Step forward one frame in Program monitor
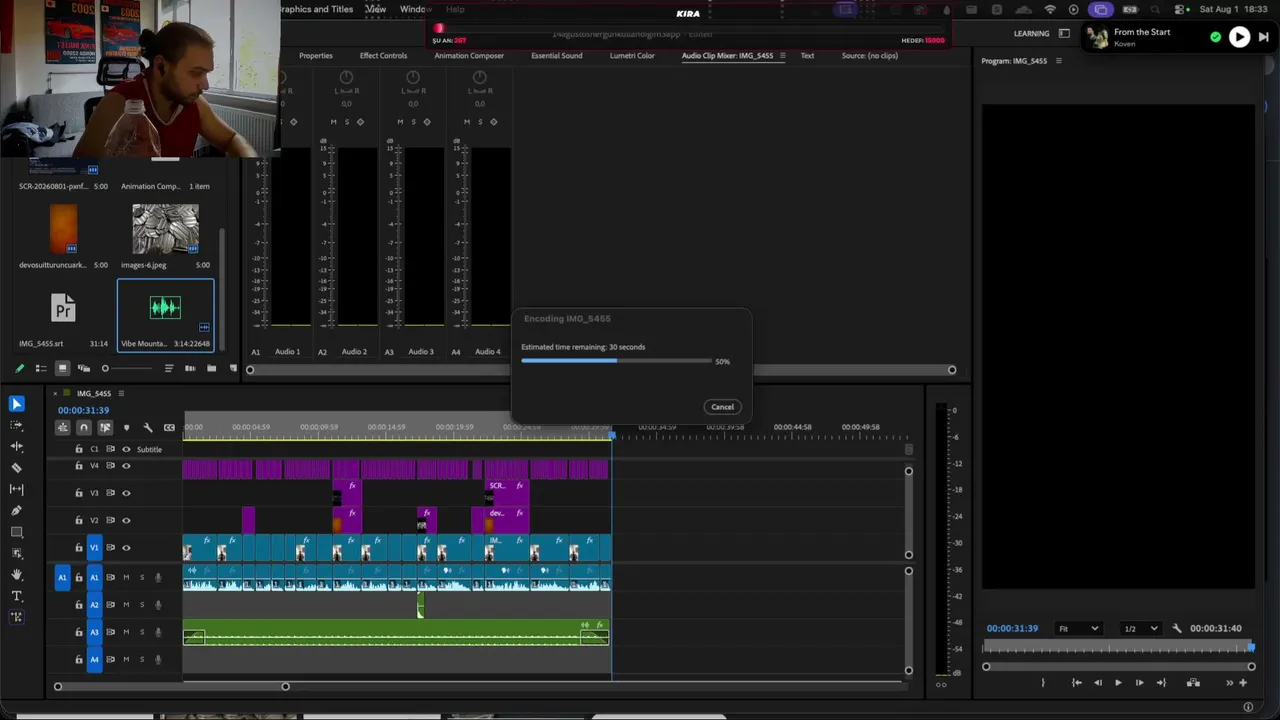 click(x=1139, y=683)
